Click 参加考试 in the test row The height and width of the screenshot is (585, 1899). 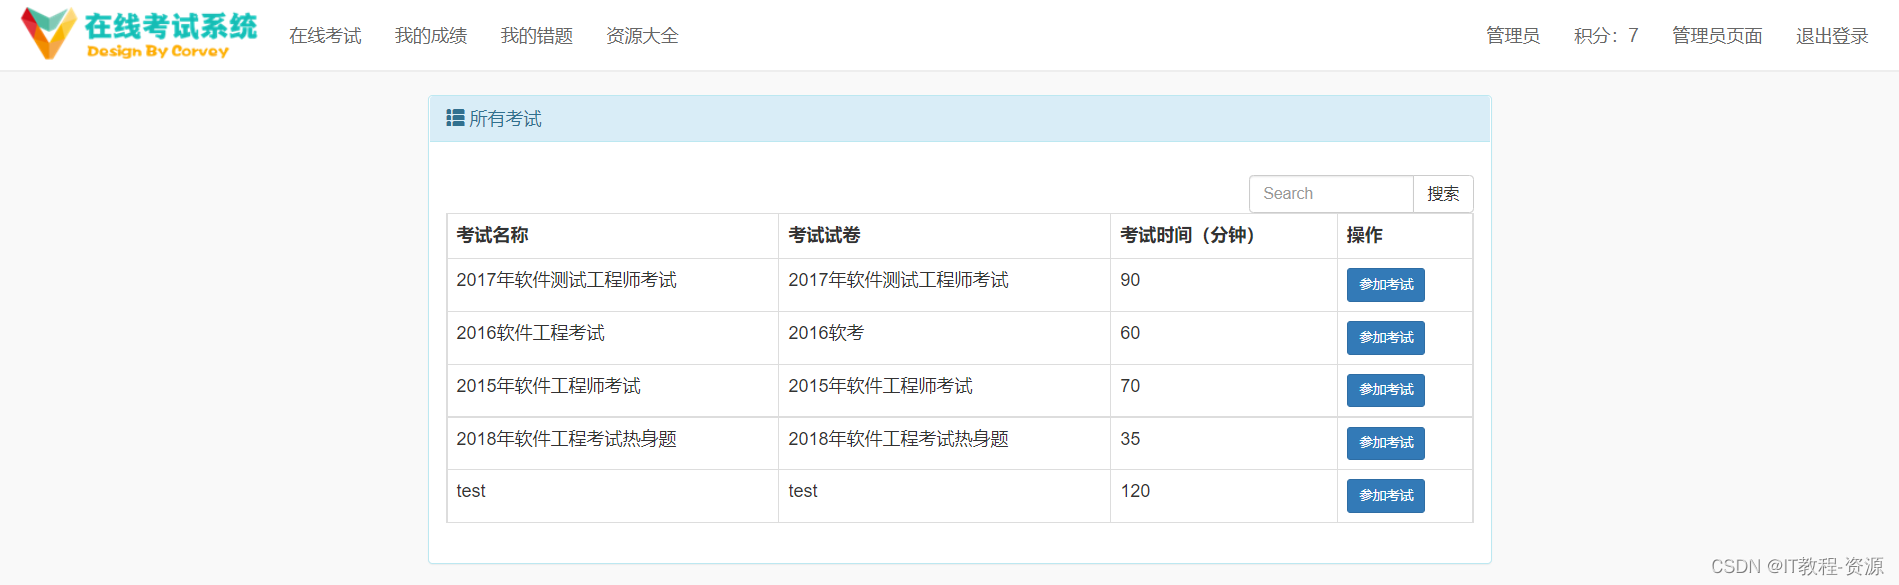[x=1386, y=496]
